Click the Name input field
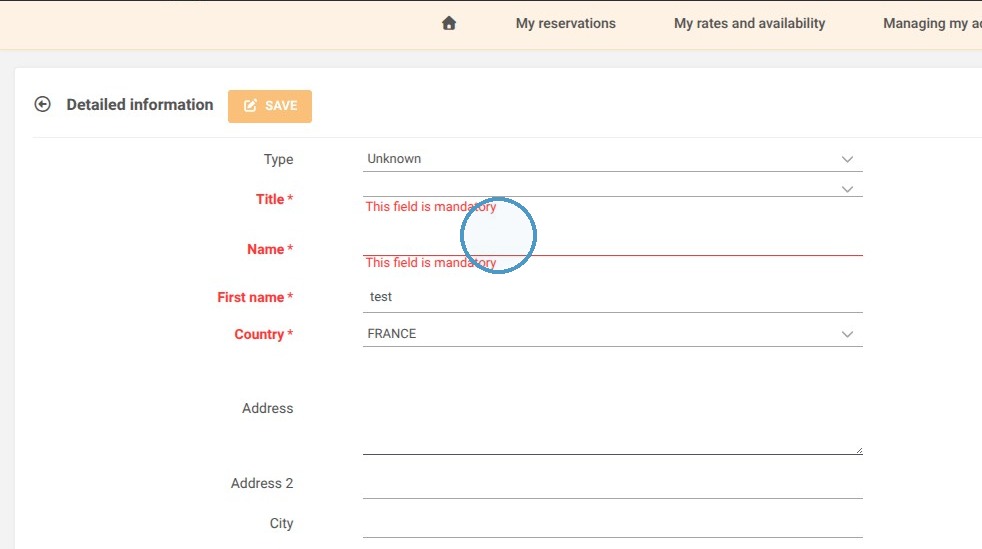Image resolution: width=982 pixels, height=549 pixels. [x=612, y=243]
